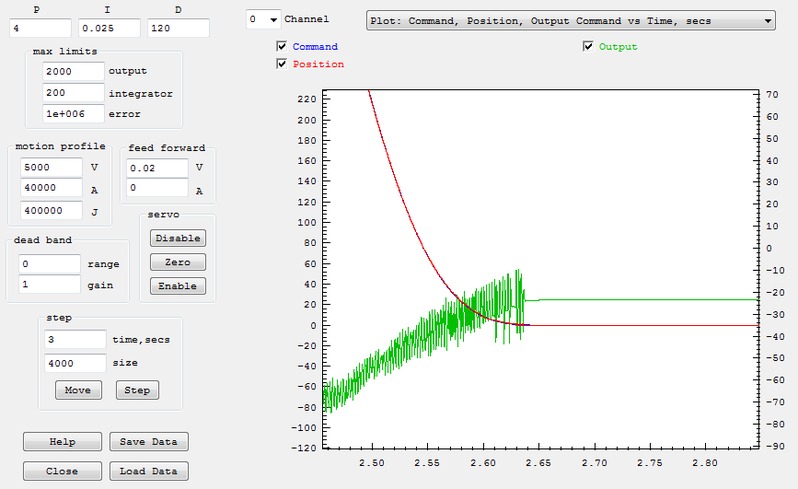Screen dimensions: 798x489
Task: Close the tuning screen
Action: 62,471
